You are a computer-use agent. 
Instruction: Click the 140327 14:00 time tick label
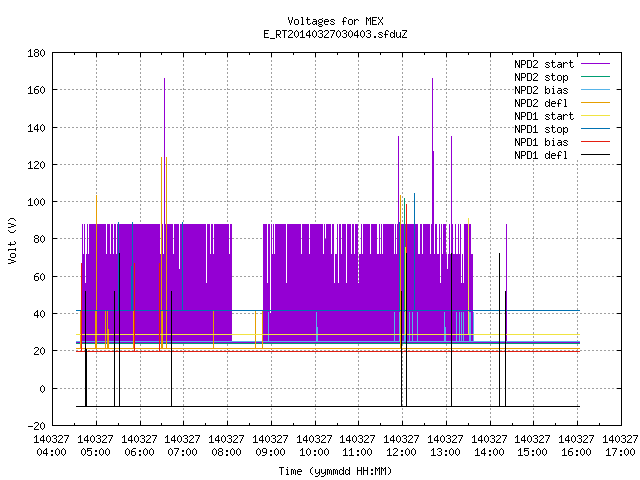[x=489, y=446]
